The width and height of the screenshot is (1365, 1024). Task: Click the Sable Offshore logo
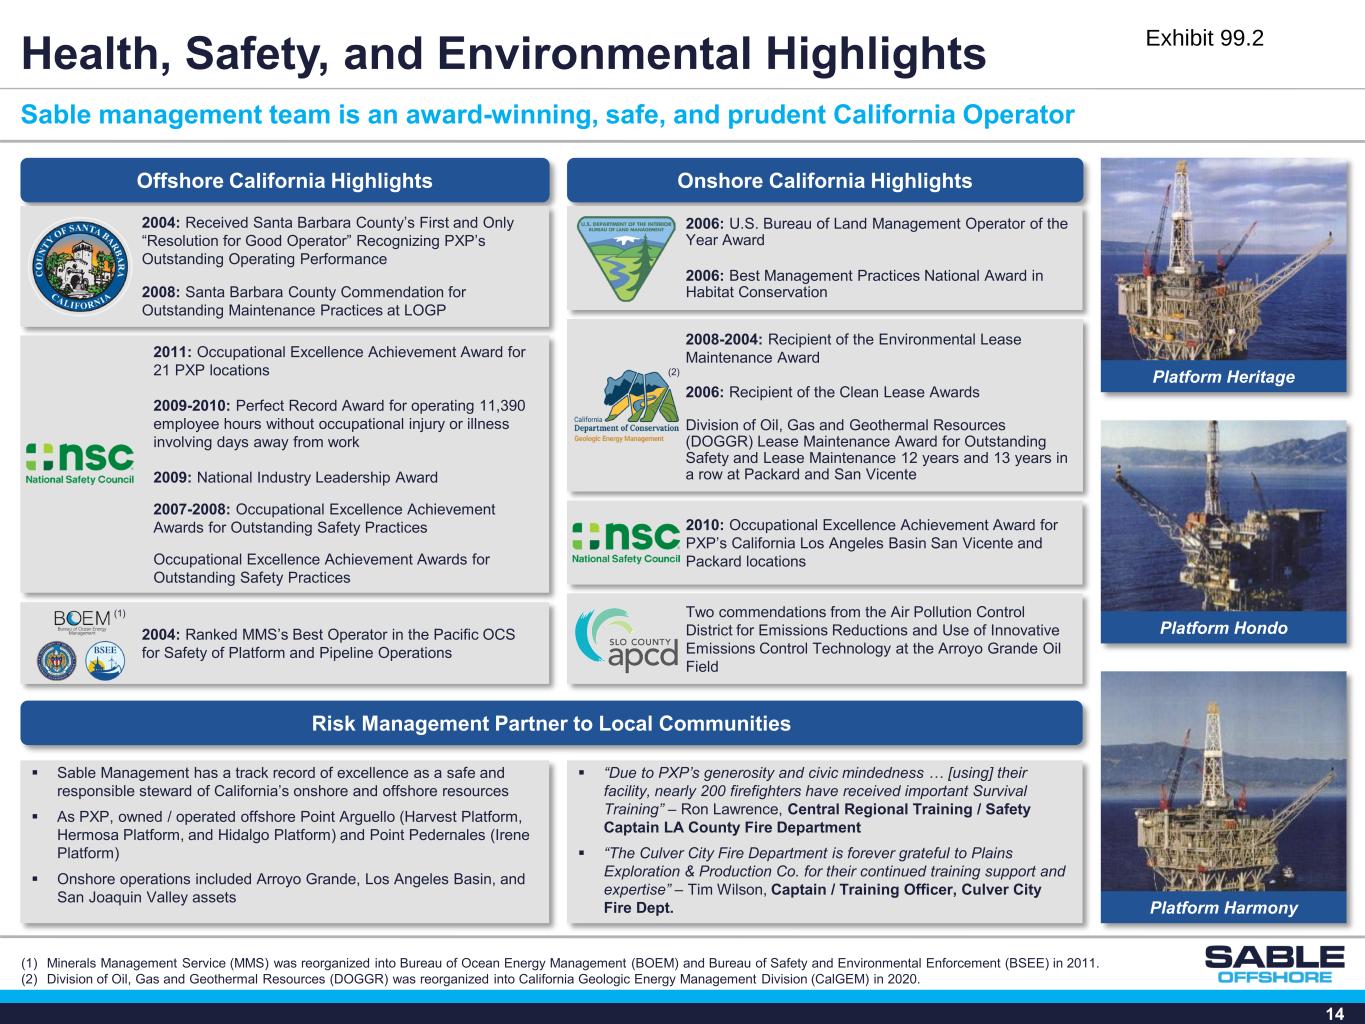(1274, 964)
